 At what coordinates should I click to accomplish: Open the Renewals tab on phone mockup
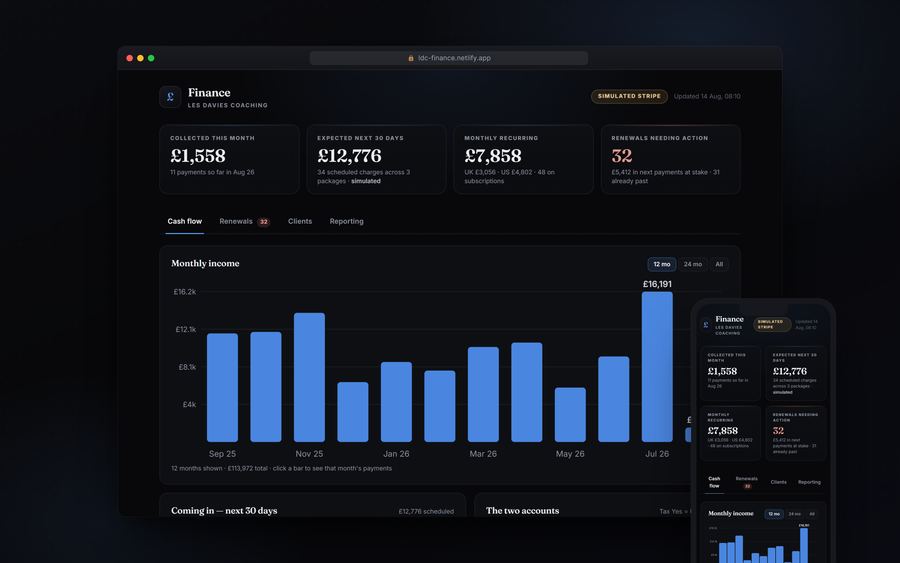[747, 482]
